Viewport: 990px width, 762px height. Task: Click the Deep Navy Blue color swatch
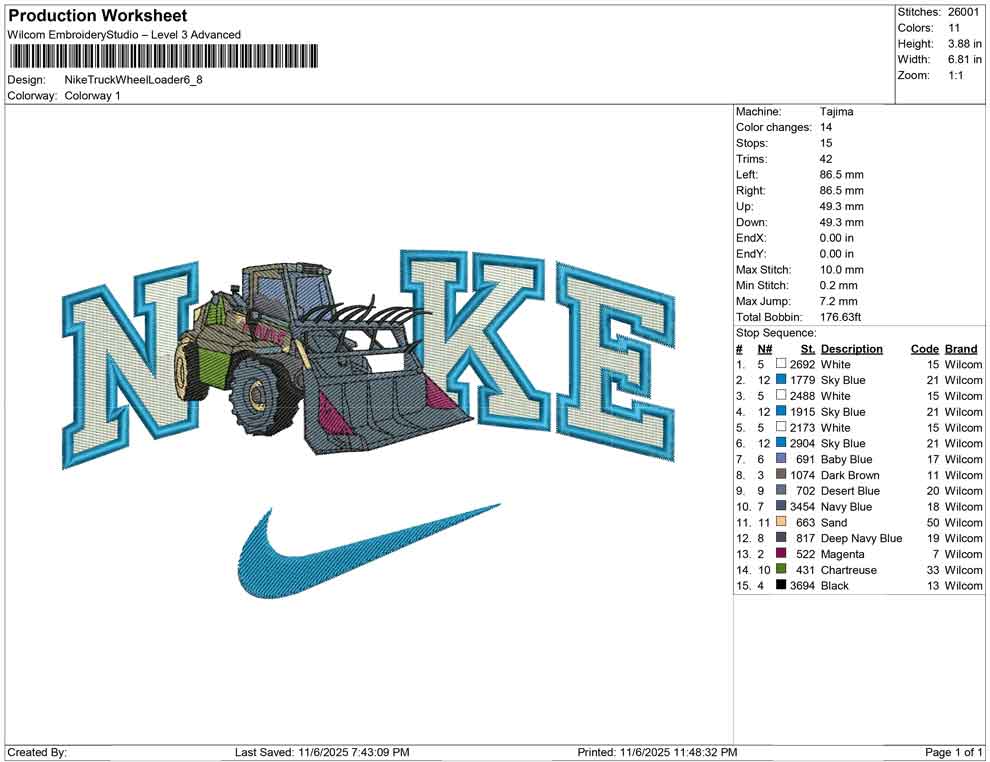pos(780,538)
